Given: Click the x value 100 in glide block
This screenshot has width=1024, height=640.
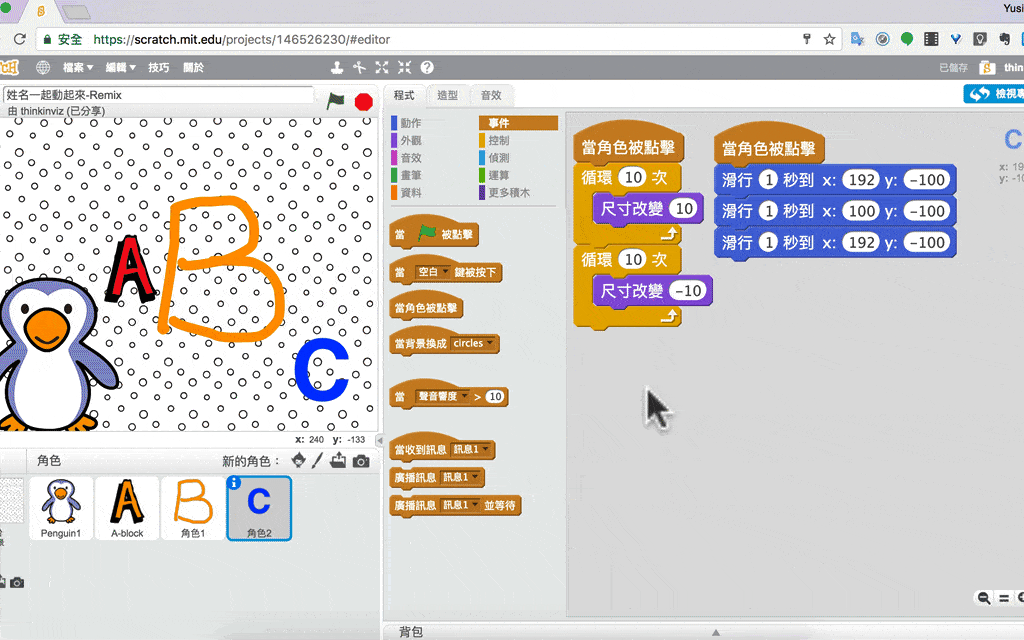Looking at the screenshot, I should click(861, 211).
